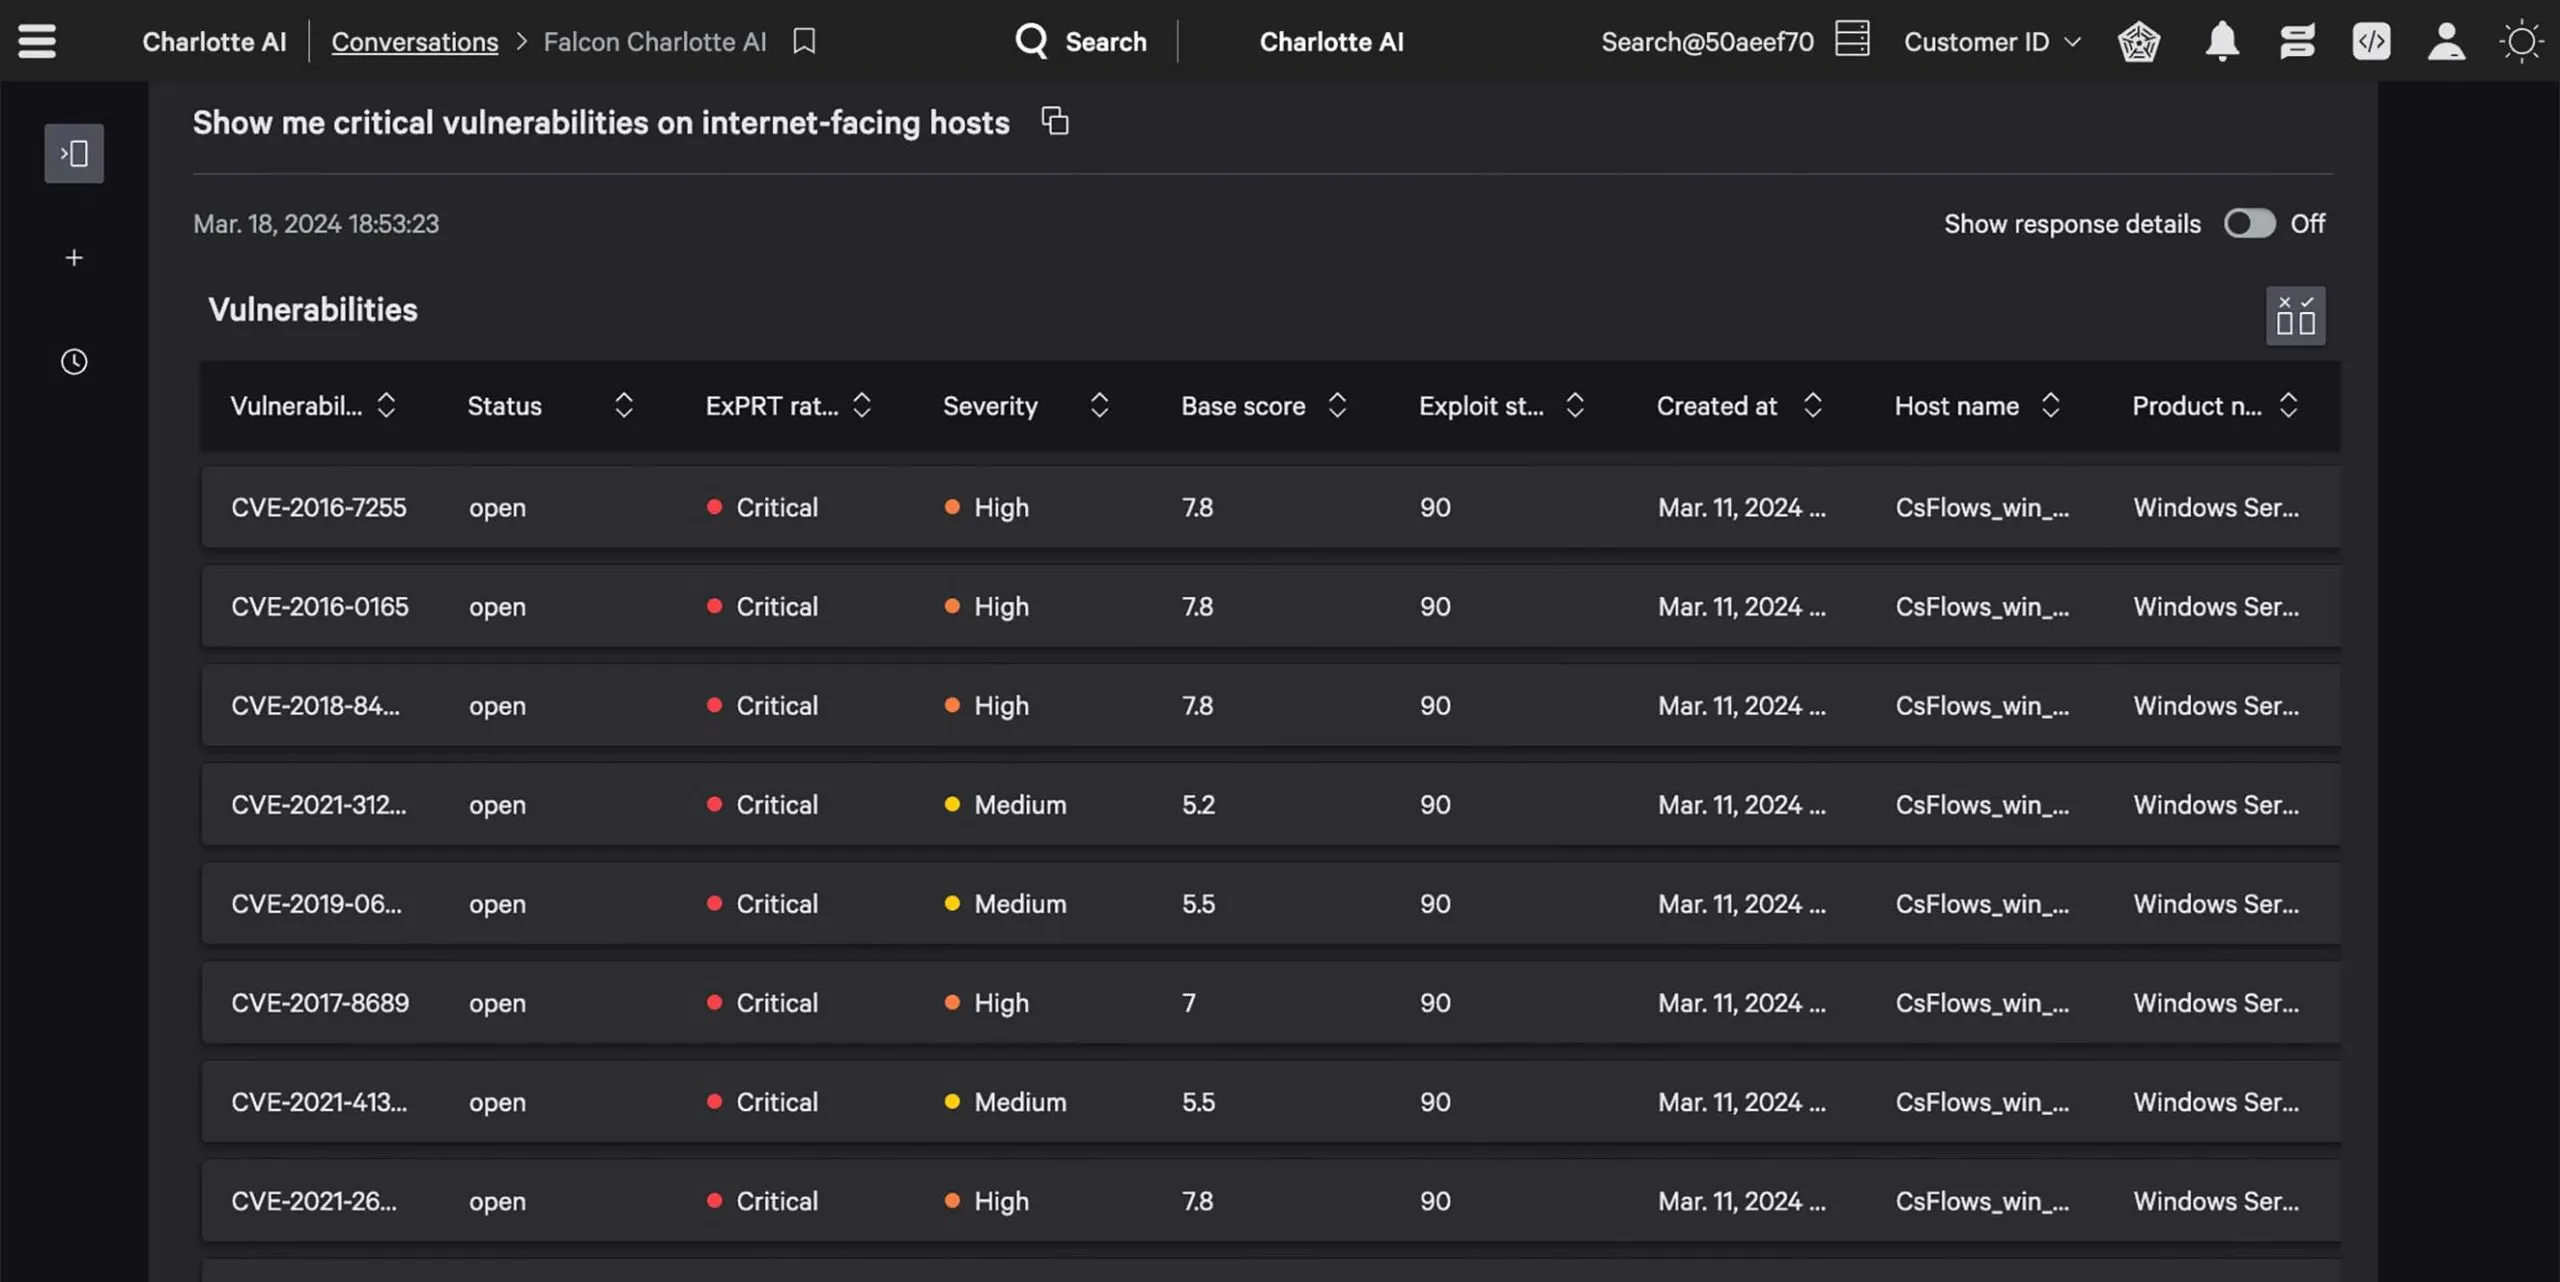Select the CVE-2021-413... vulnerability
Viewport: 2560px width, 1282px height.
[319, 1101]
